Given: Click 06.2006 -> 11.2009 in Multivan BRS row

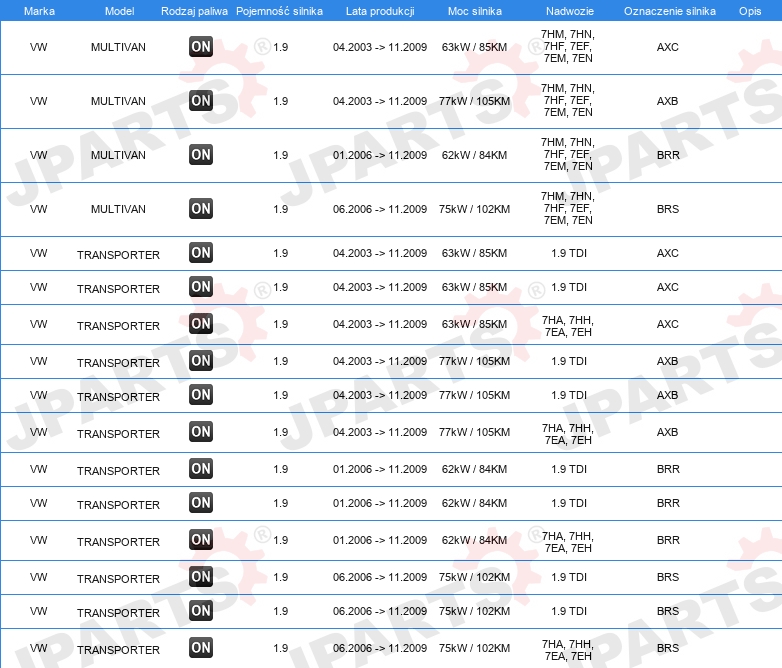Looking at the screenshot, I should click(x=380, y=209).
